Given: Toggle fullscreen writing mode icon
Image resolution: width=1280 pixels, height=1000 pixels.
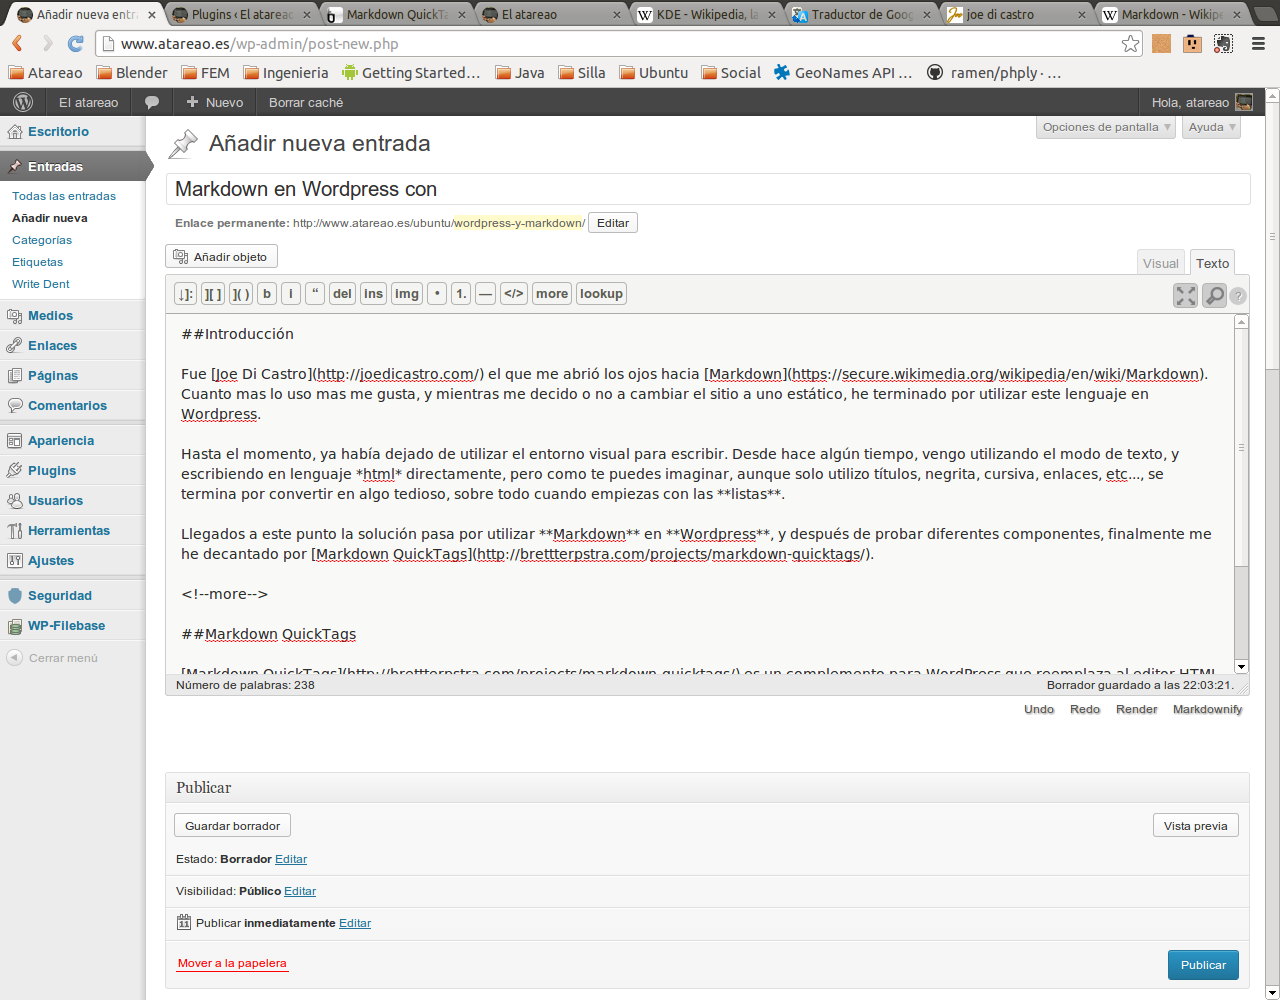Looking at the screenshot, I should pyautogui.click(x=1185, y=295).
